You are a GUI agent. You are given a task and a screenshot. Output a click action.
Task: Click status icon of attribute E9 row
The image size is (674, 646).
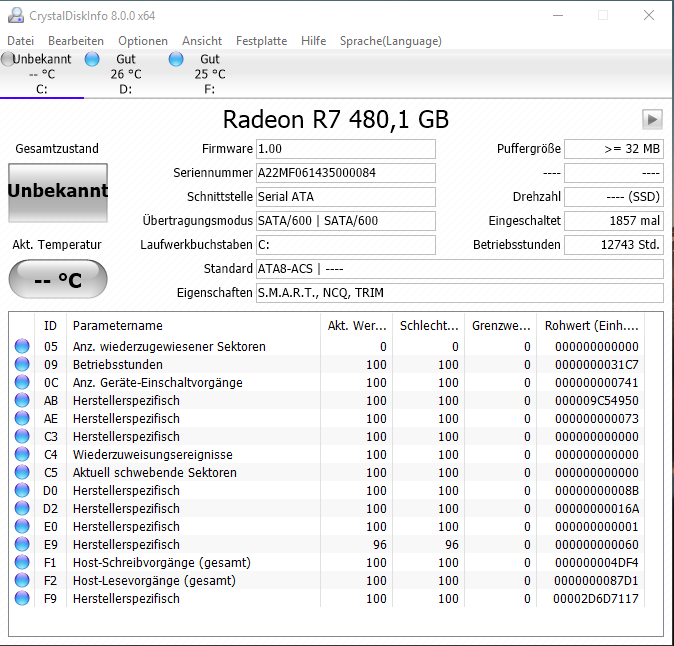[22, 545]
